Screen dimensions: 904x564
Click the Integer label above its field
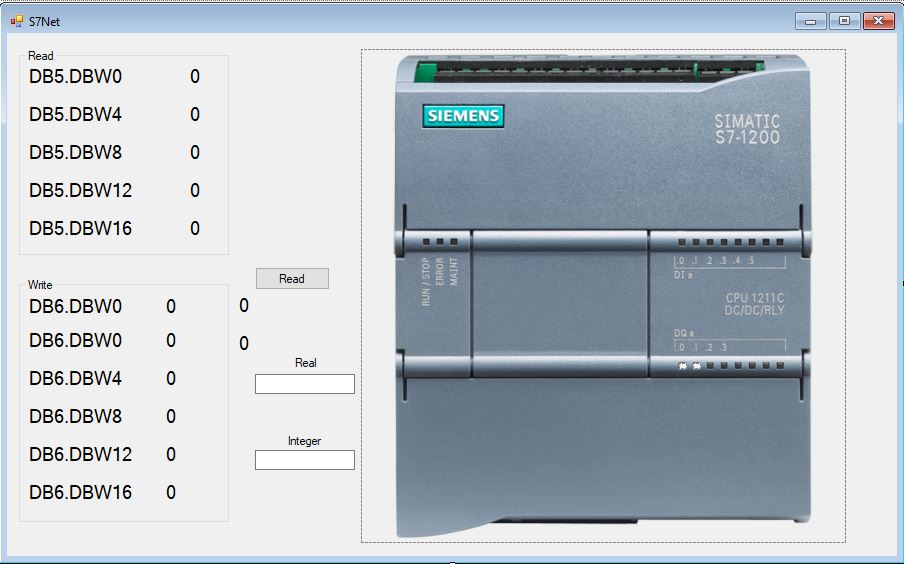tap(304, 441)
